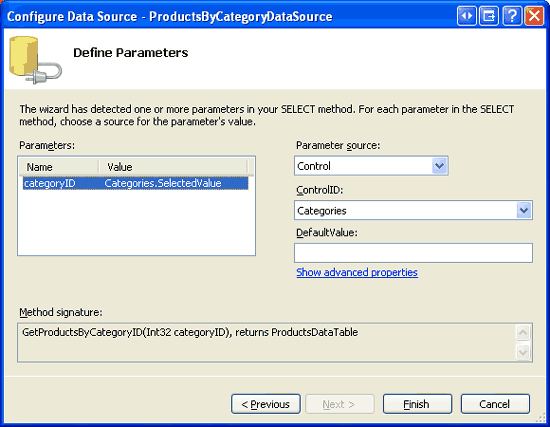Click the resize grip in the dialog corner

click(x=541, y=418)
